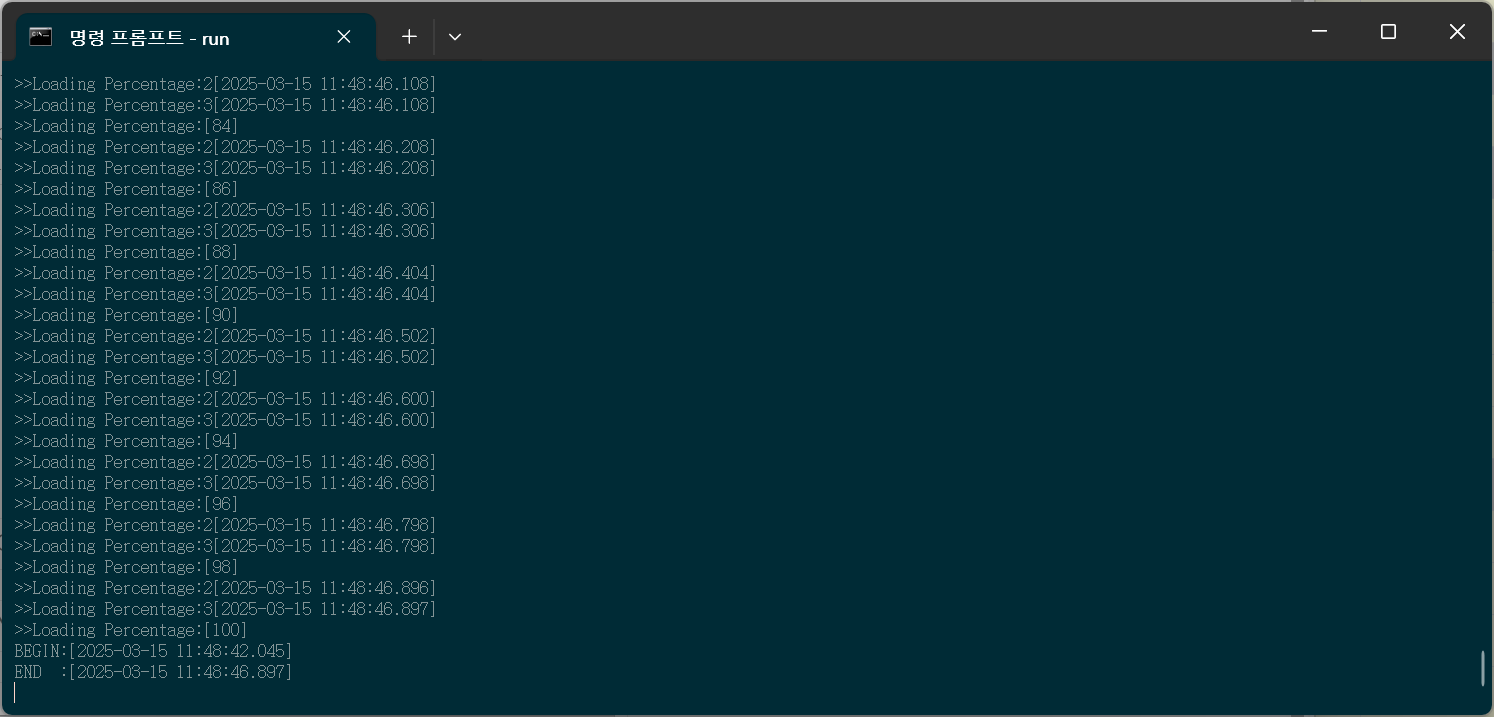This screenshot has height=717, width=1494.
Task: Click the line 'Loading Percentage:[96]'
Action: tap(126, 504)
